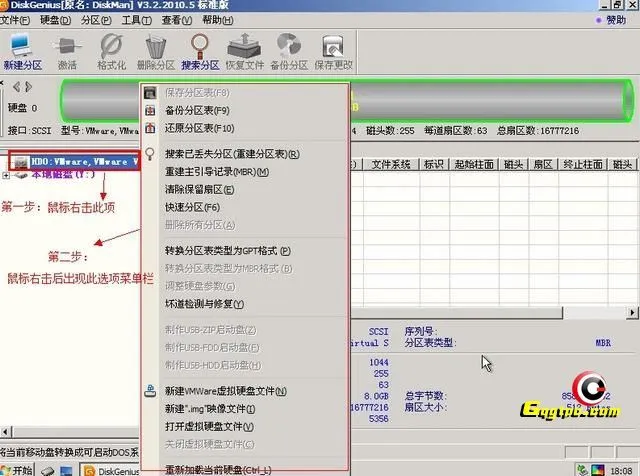Open the 帮助(H) menu
This screenshot has height=476, width=640.
(218, 20)
